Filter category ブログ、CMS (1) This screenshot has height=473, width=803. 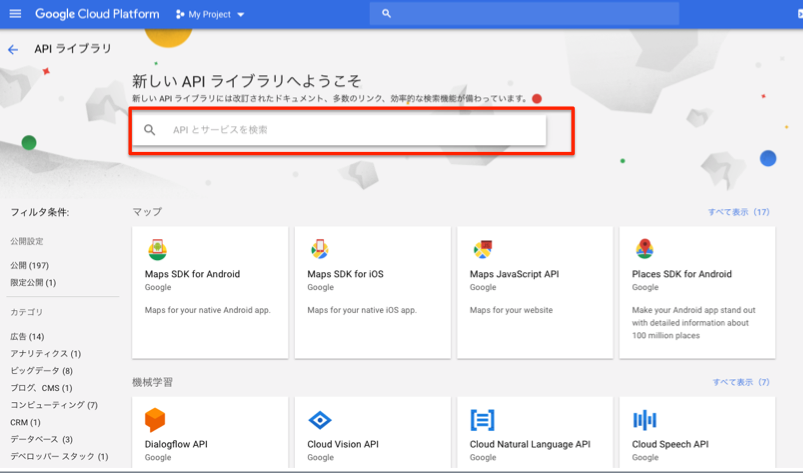[41, 388]
